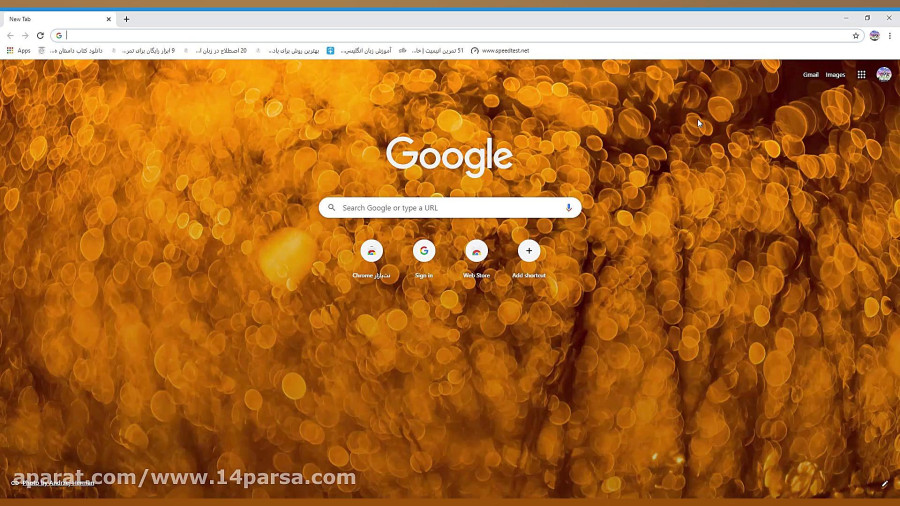Open Google apps grid launcher

[x=861, y=75]
